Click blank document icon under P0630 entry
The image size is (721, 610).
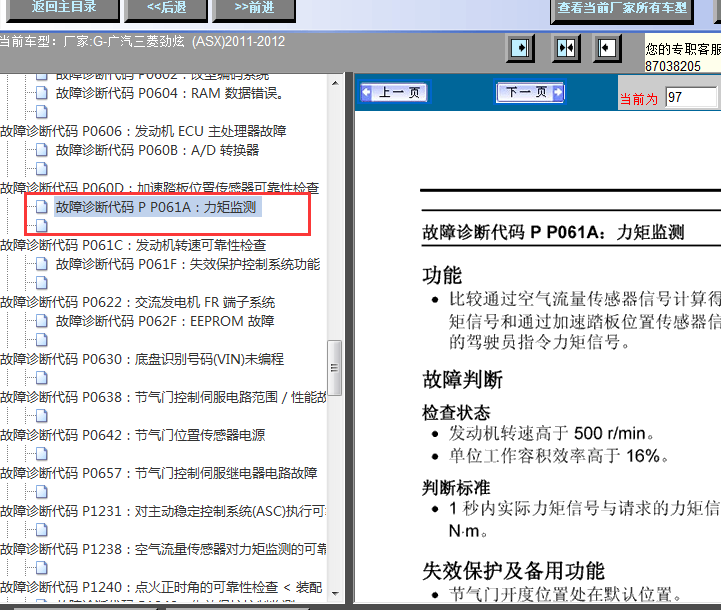tap(42, 378)
